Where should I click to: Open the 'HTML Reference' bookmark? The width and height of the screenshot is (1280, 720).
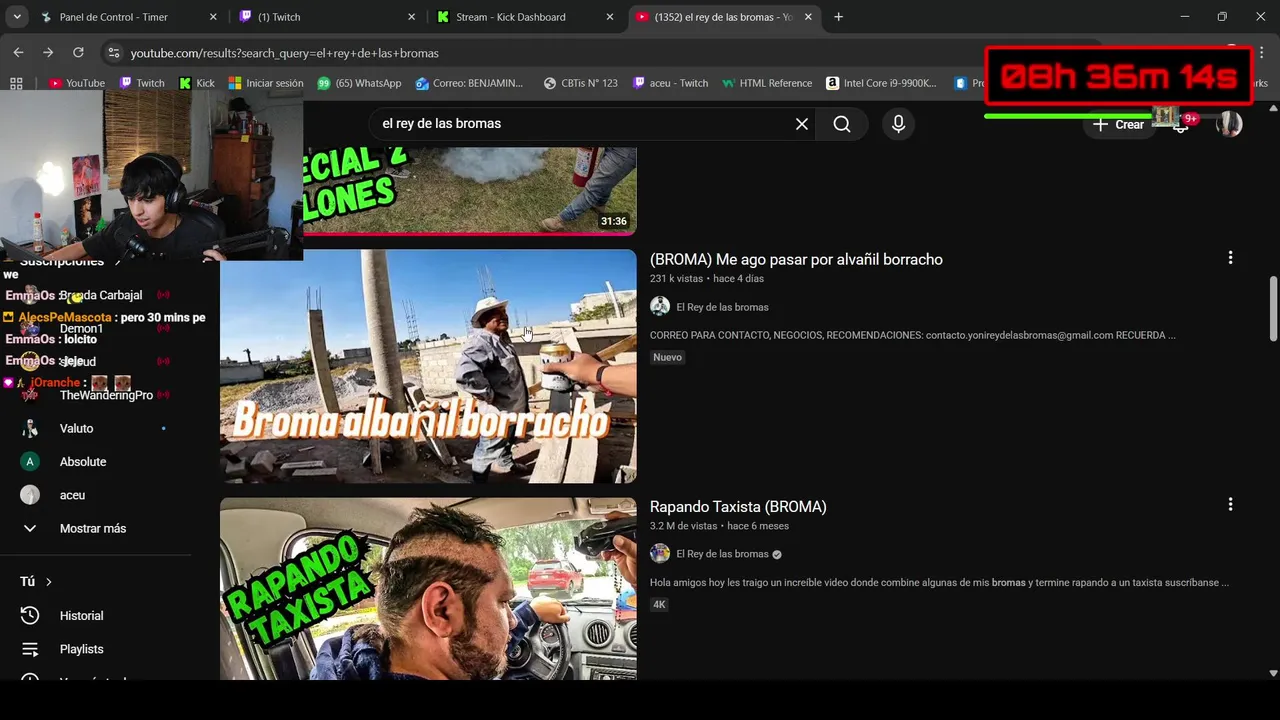(767, 83)
